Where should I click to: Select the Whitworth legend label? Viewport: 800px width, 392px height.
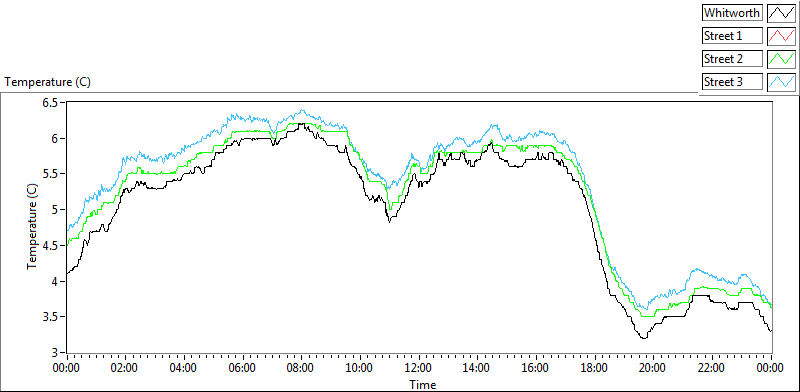click(x=732, y=13)
